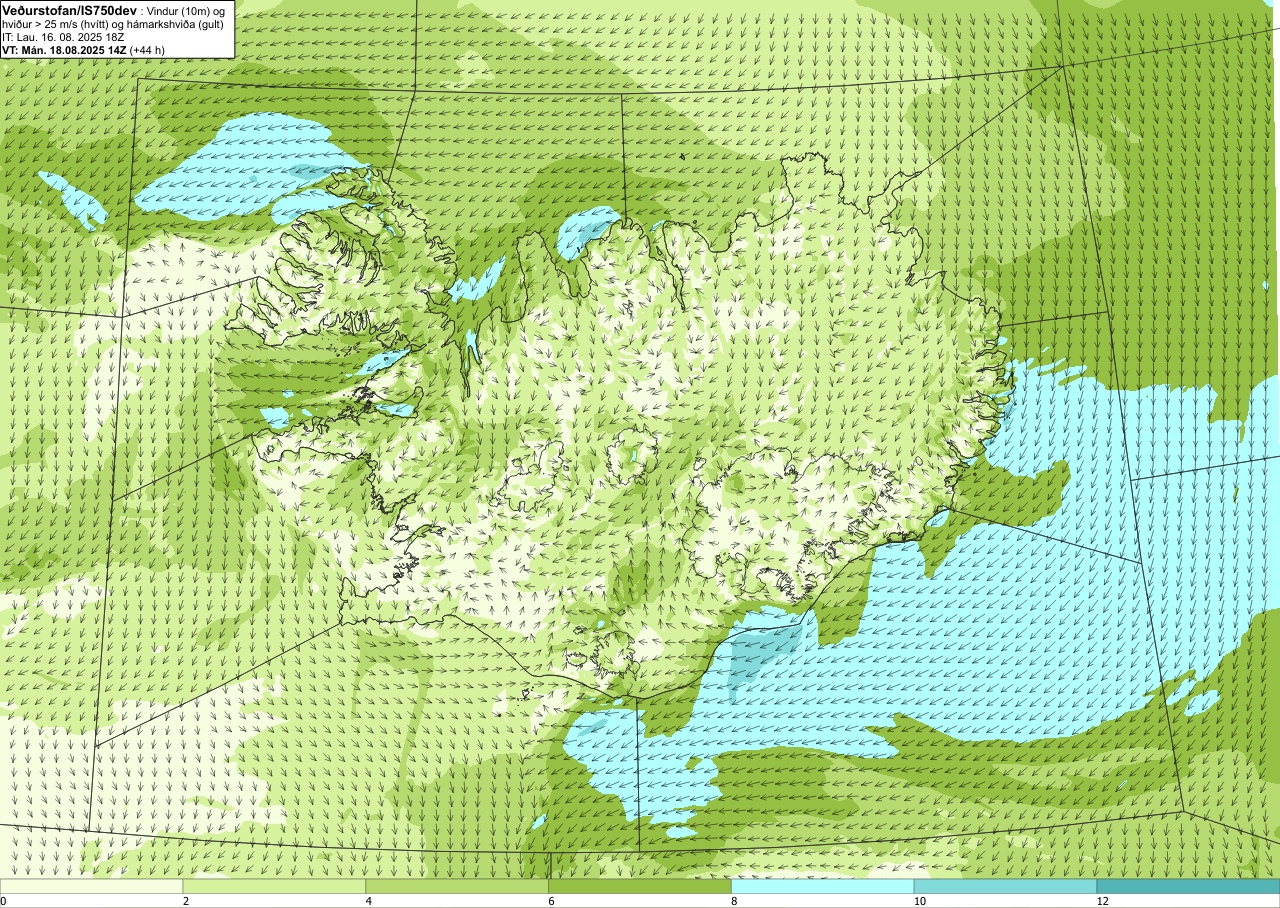Click the legend scale label "2"
Viewport: 1280px width, 908px height.
tap(186, 901)
